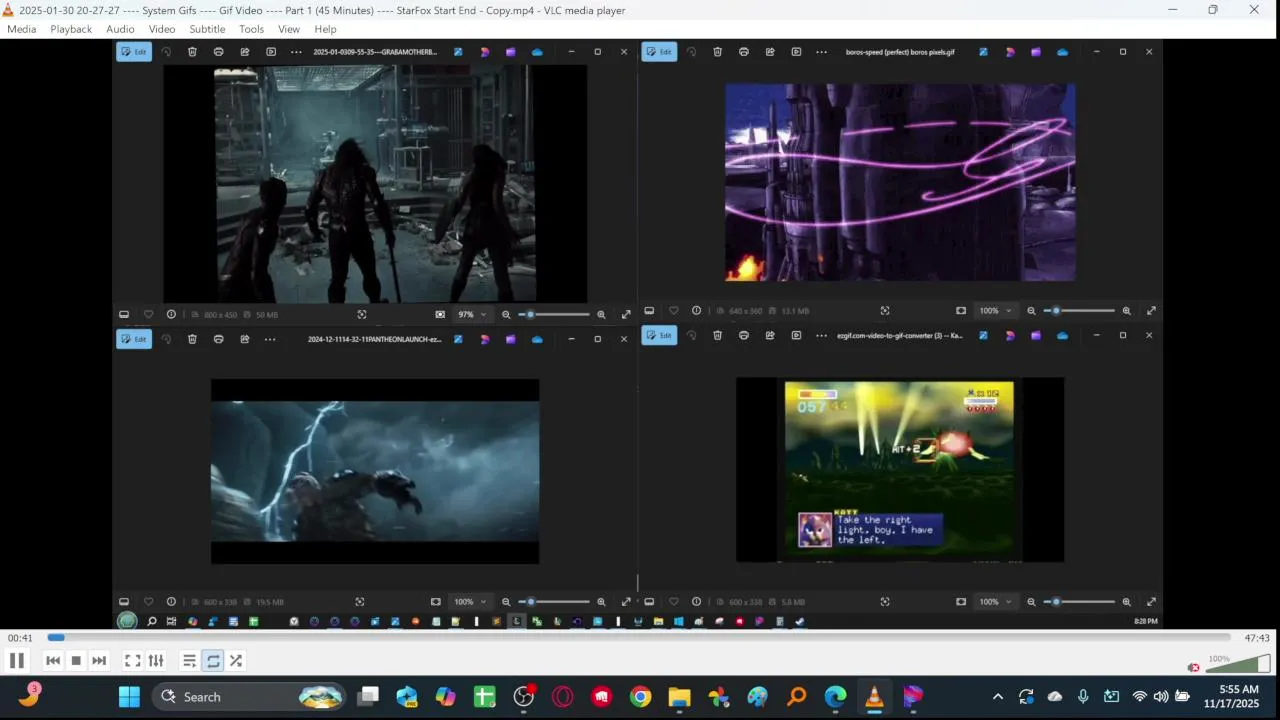The height and width of the screenshot is (720, 1280).
Task: Open the Tools menu
Action: click(251, 29)
